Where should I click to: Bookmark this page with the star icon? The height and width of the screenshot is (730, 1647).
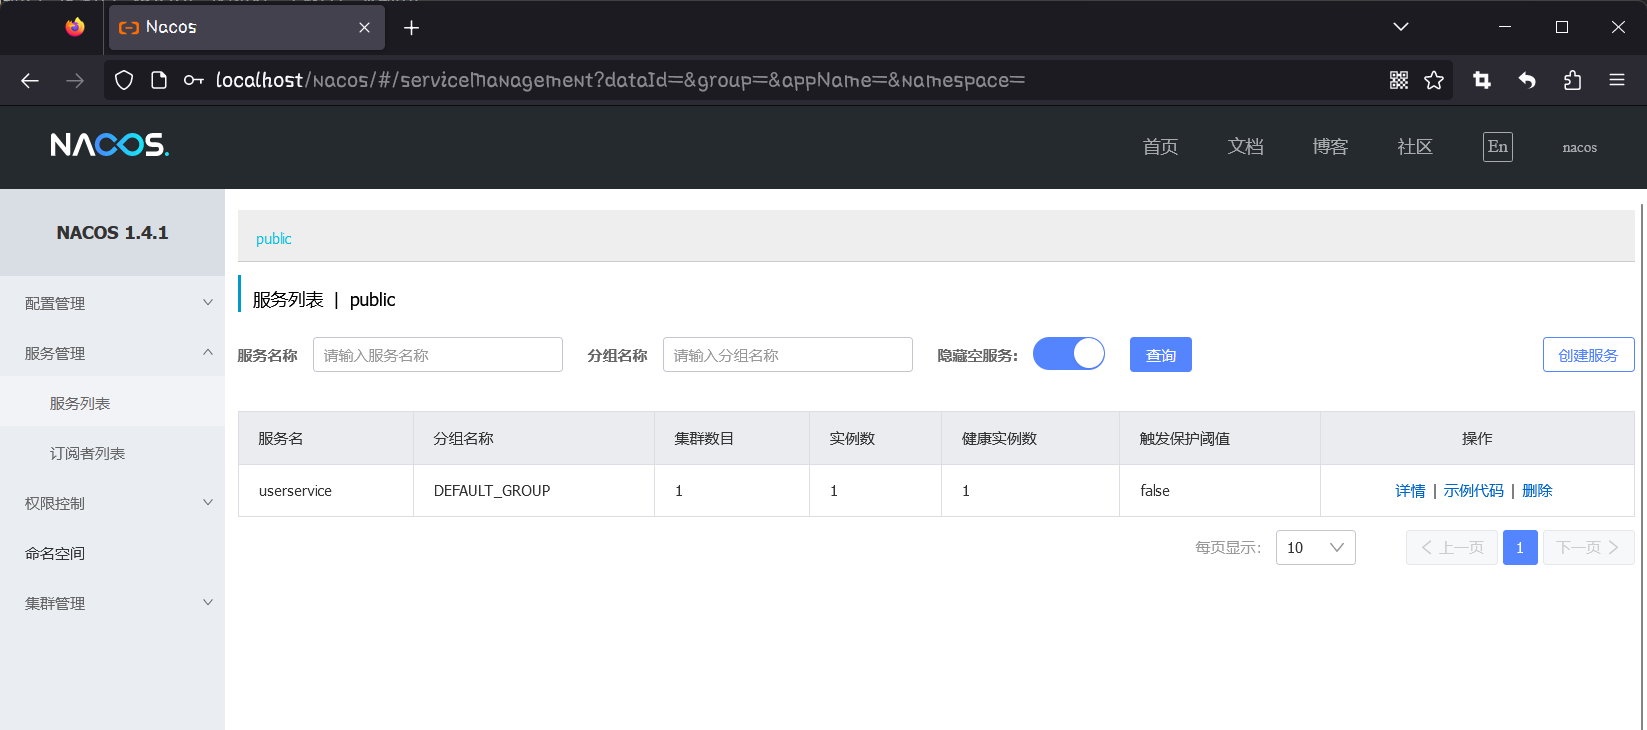(1434, 80)
